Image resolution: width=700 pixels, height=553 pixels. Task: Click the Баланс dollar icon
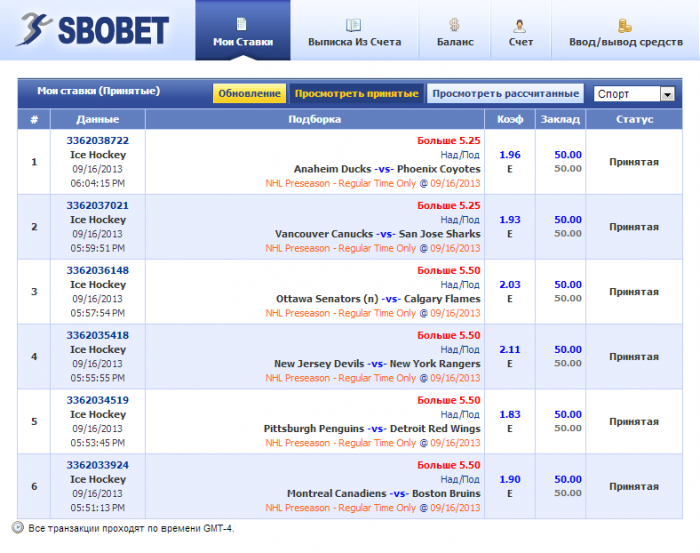pyautogui.click(x=454, y=25)
